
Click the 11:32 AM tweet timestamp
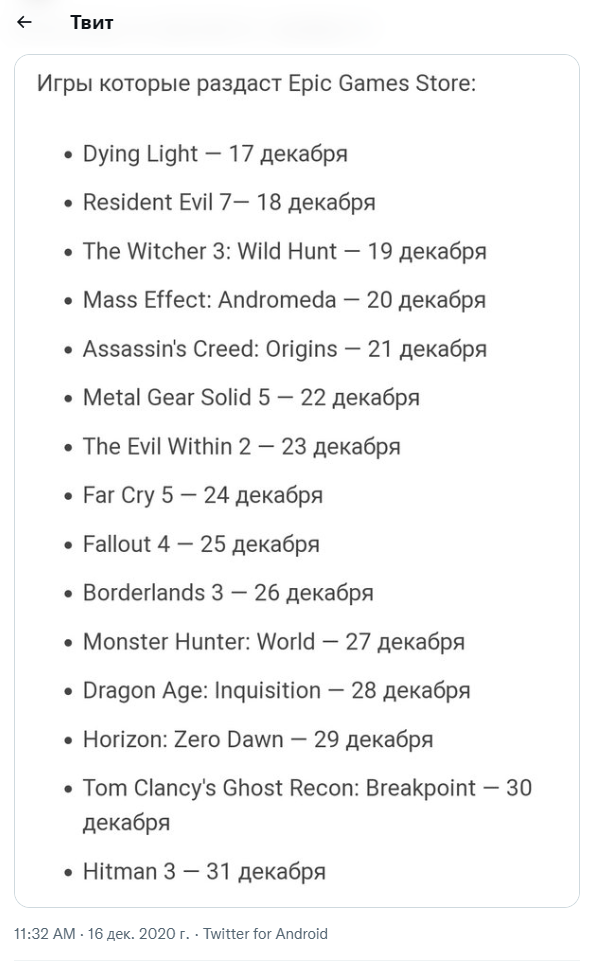click(x=44, y=934)
